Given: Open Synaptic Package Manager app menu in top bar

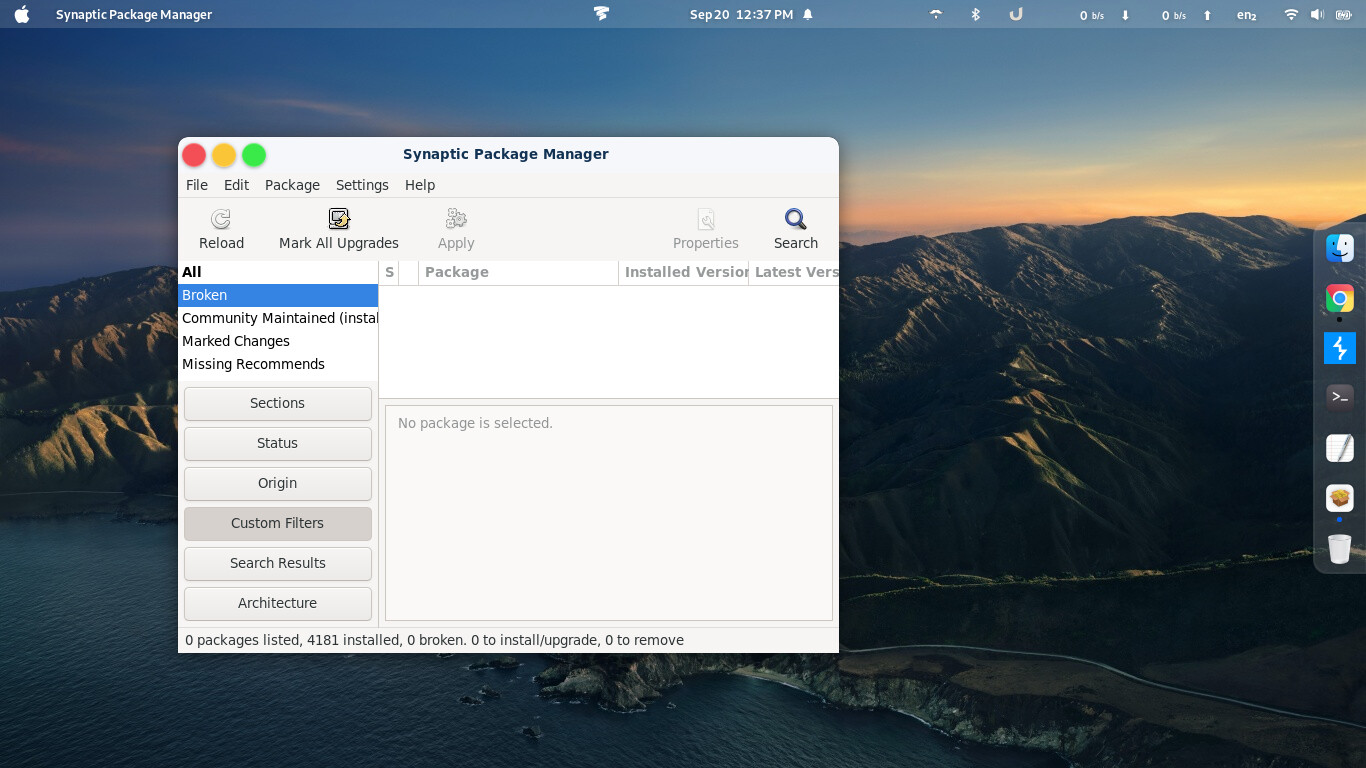Looking at the screenshot, I should pyautogui.click(x=134, y=15).
